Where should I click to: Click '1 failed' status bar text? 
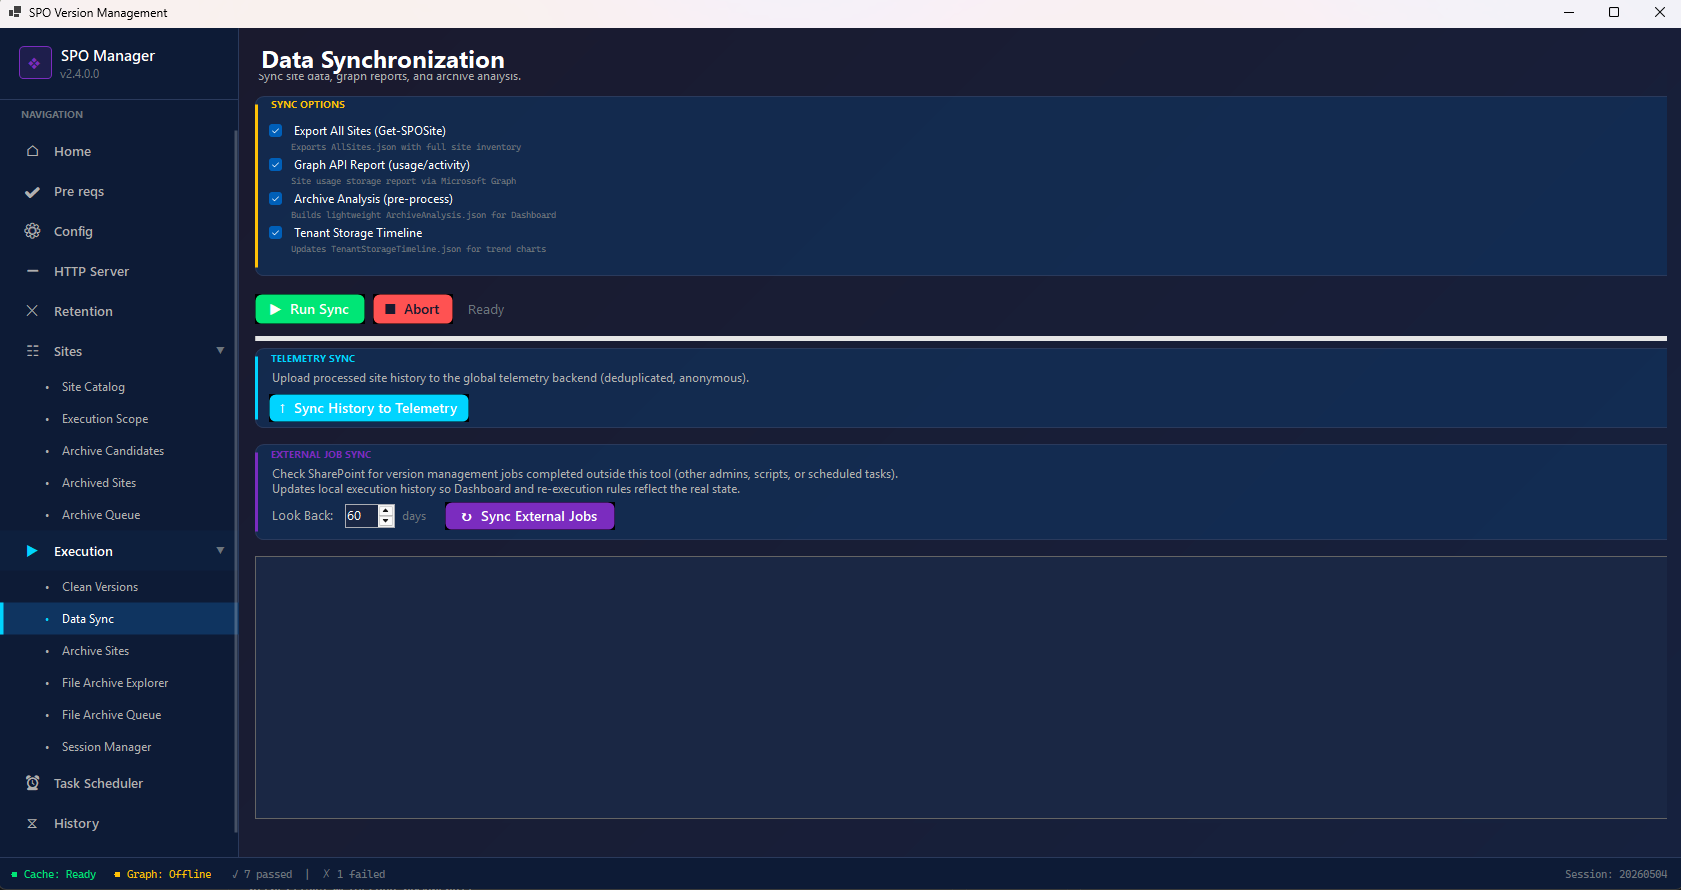click(x=354, y=874)
